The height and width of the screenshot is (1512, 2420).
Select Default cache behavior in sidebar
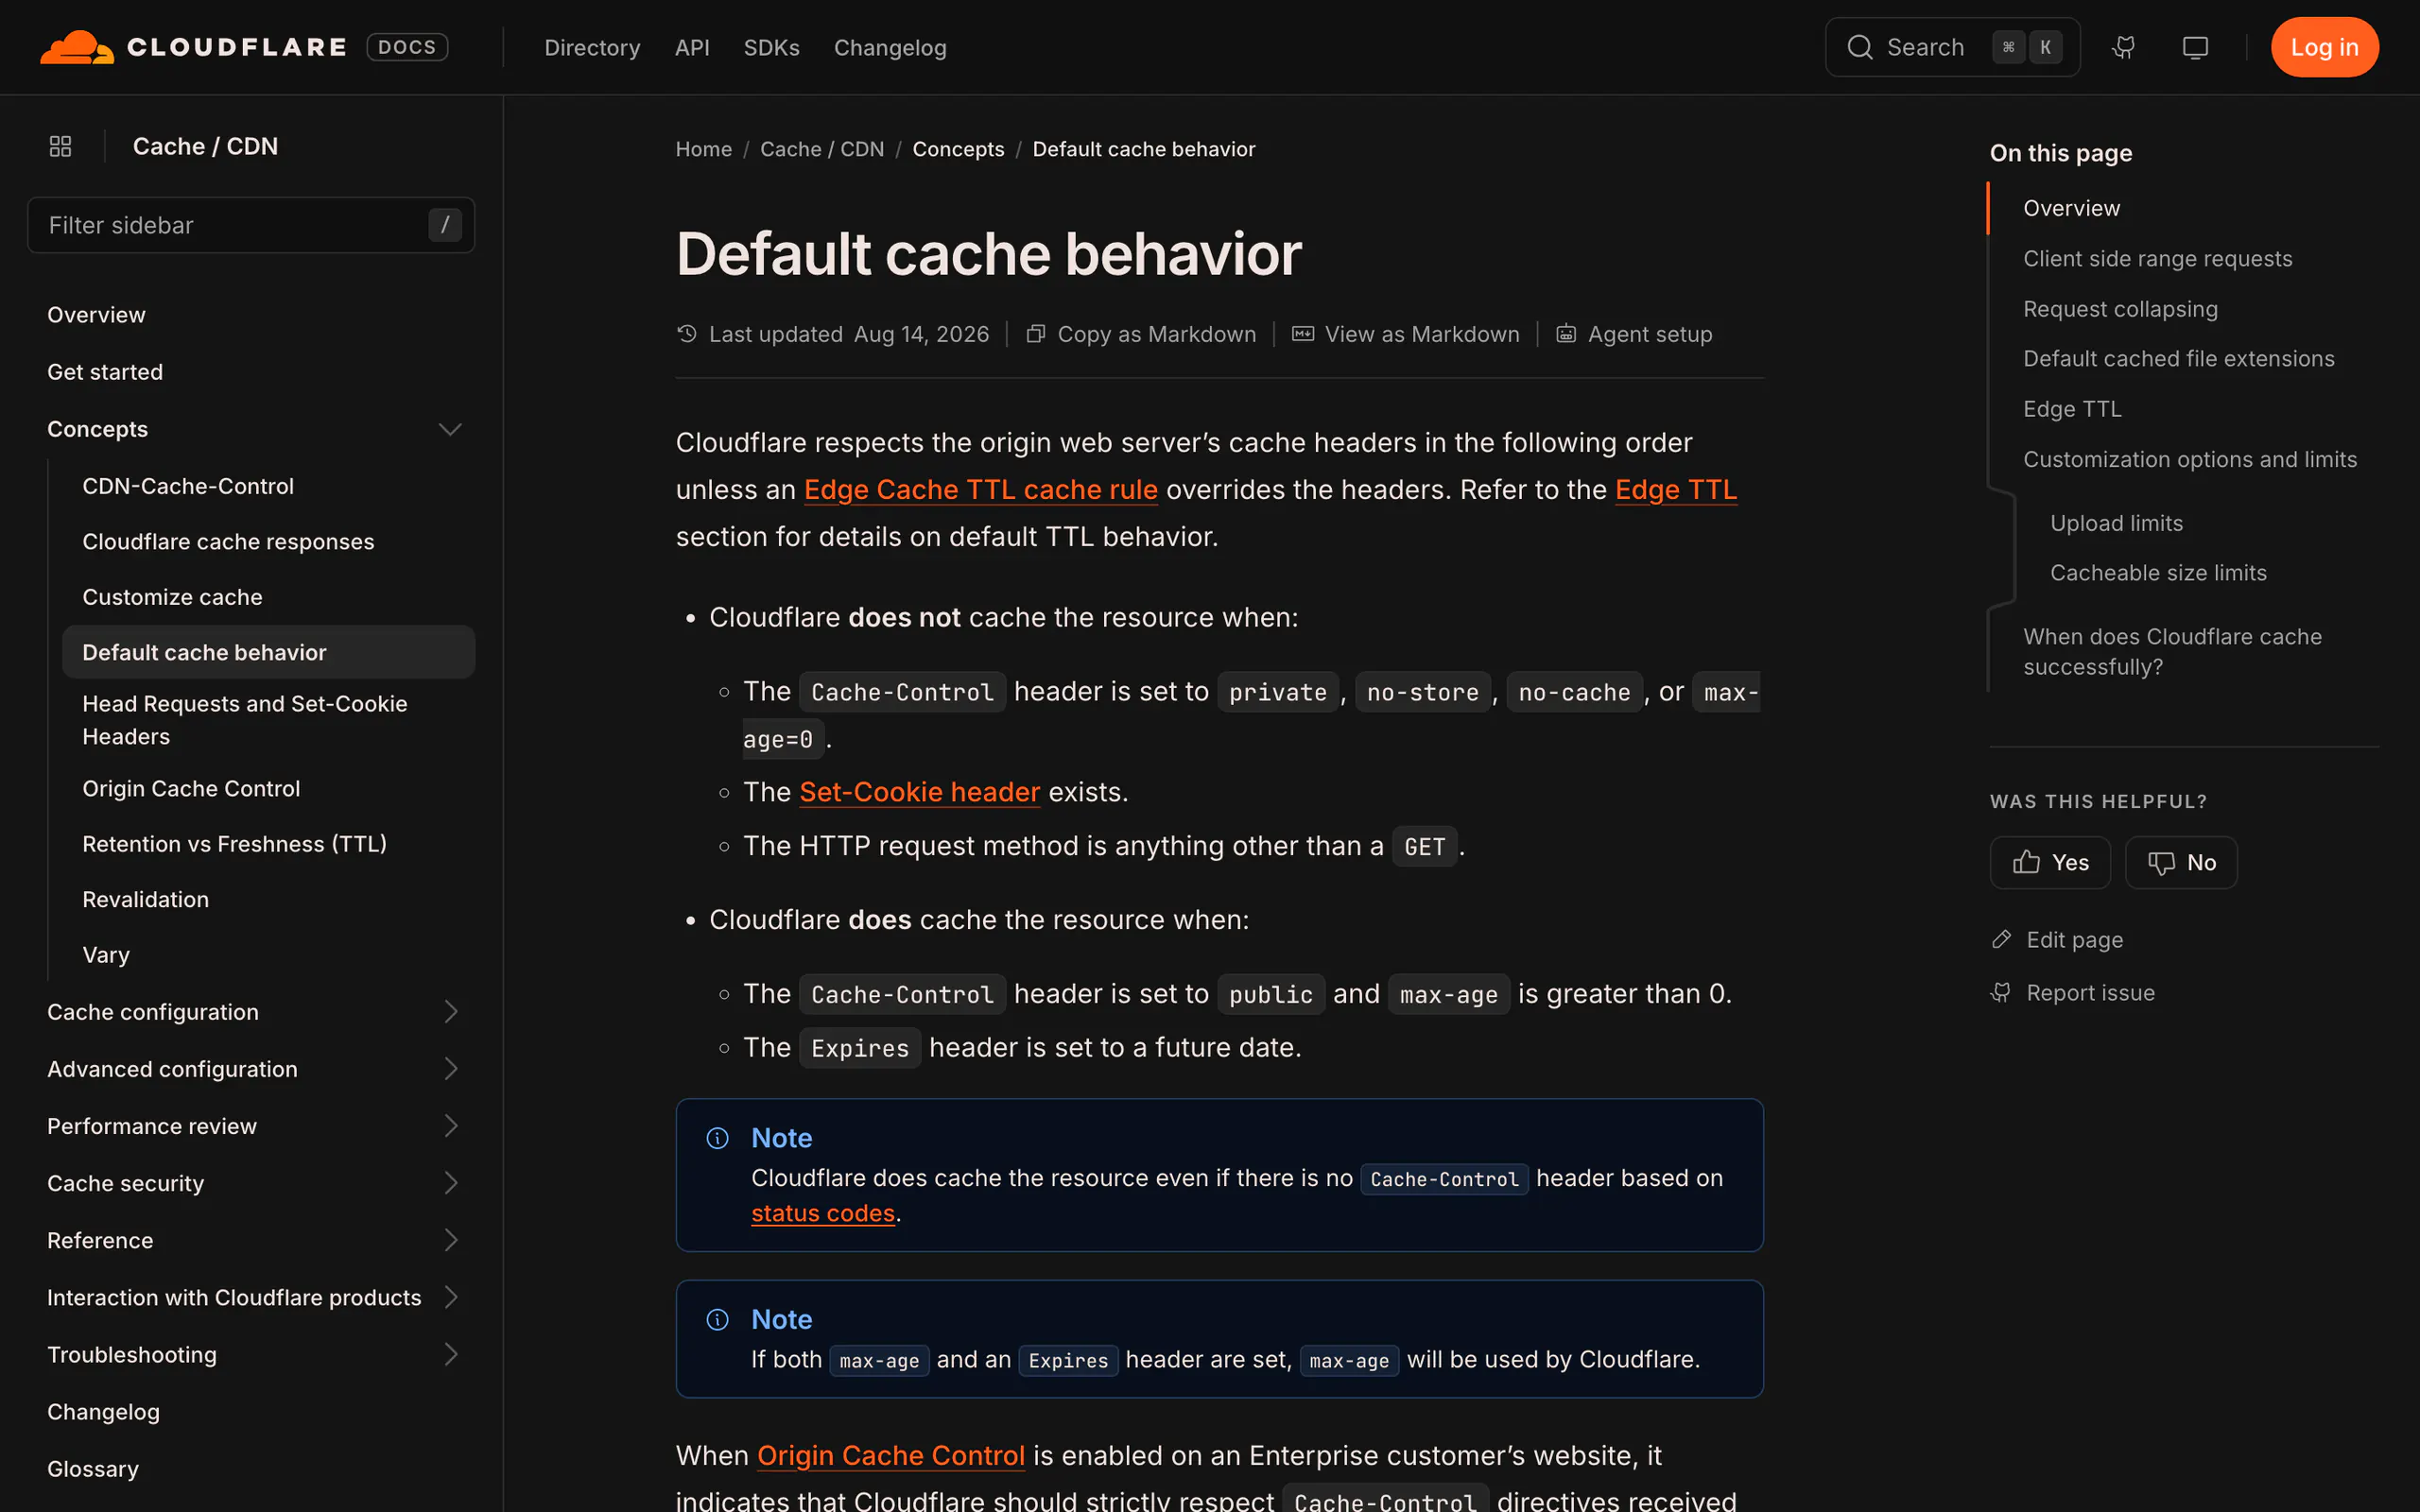(x=268, y=652)
